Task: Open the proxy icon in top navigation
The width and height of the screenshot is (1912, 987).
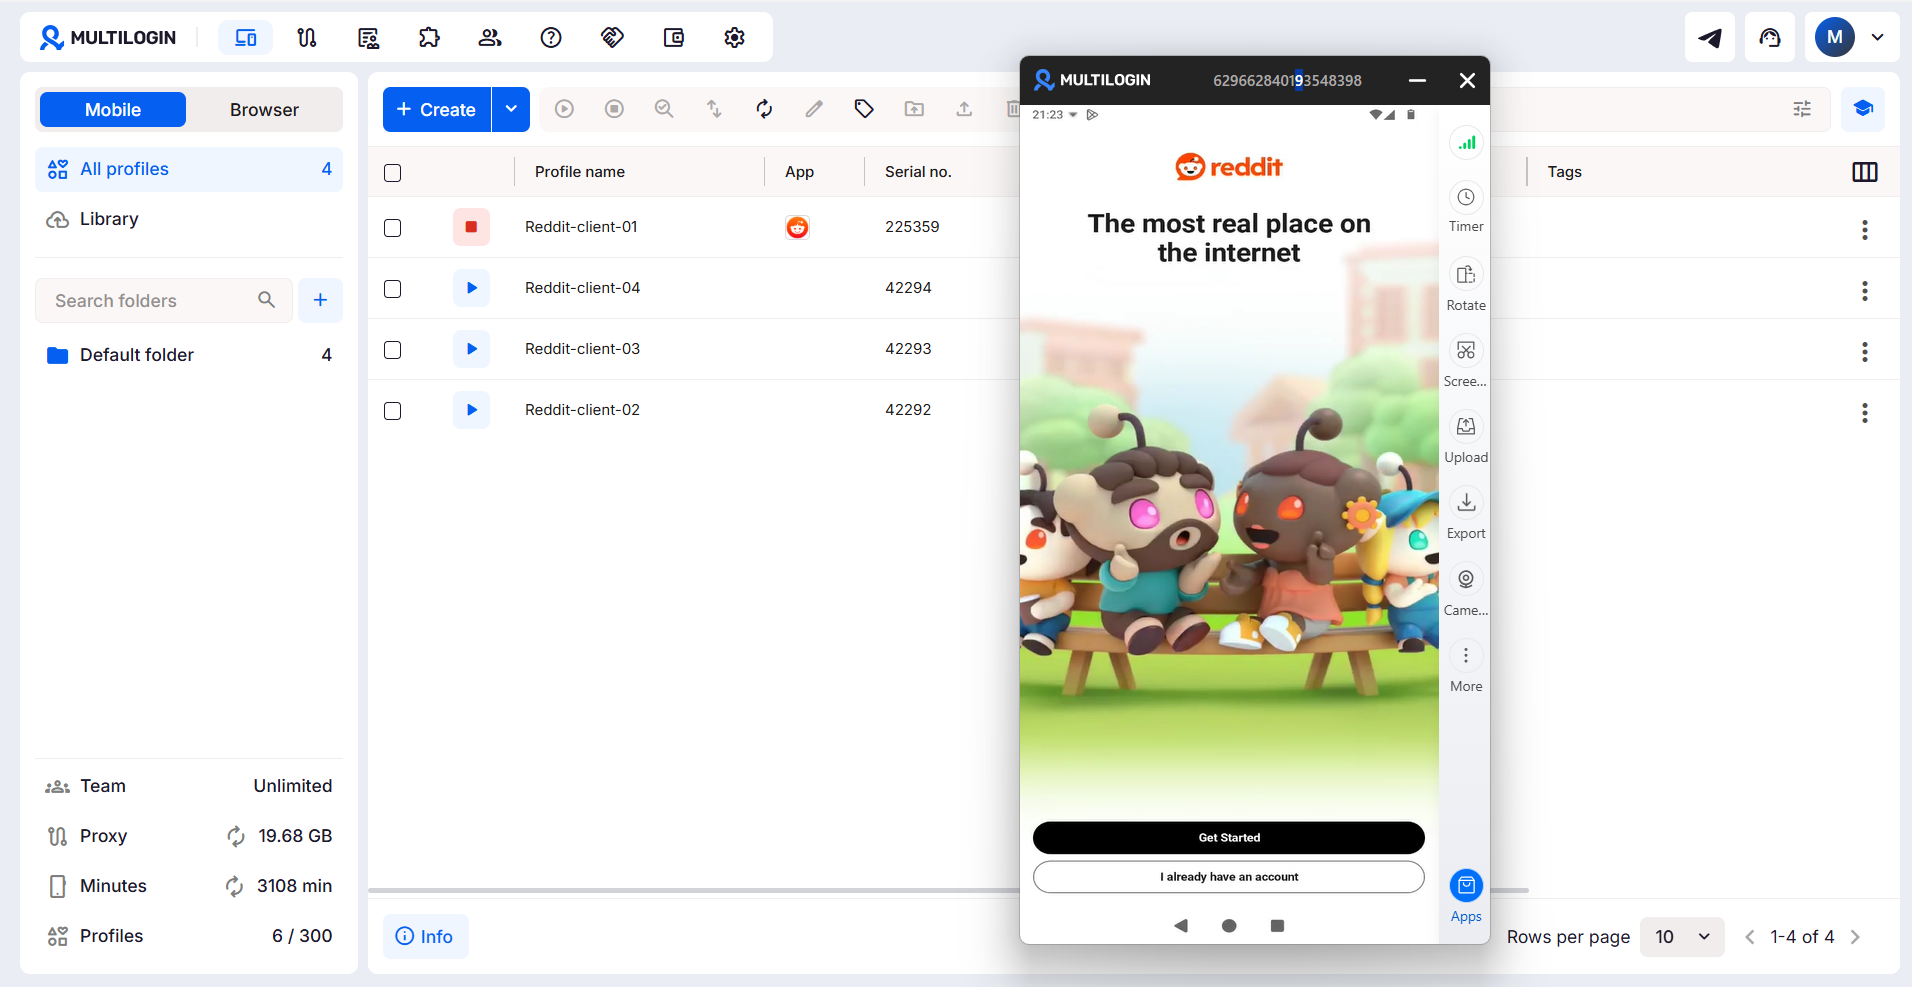Action: click(x=307, y=38)
